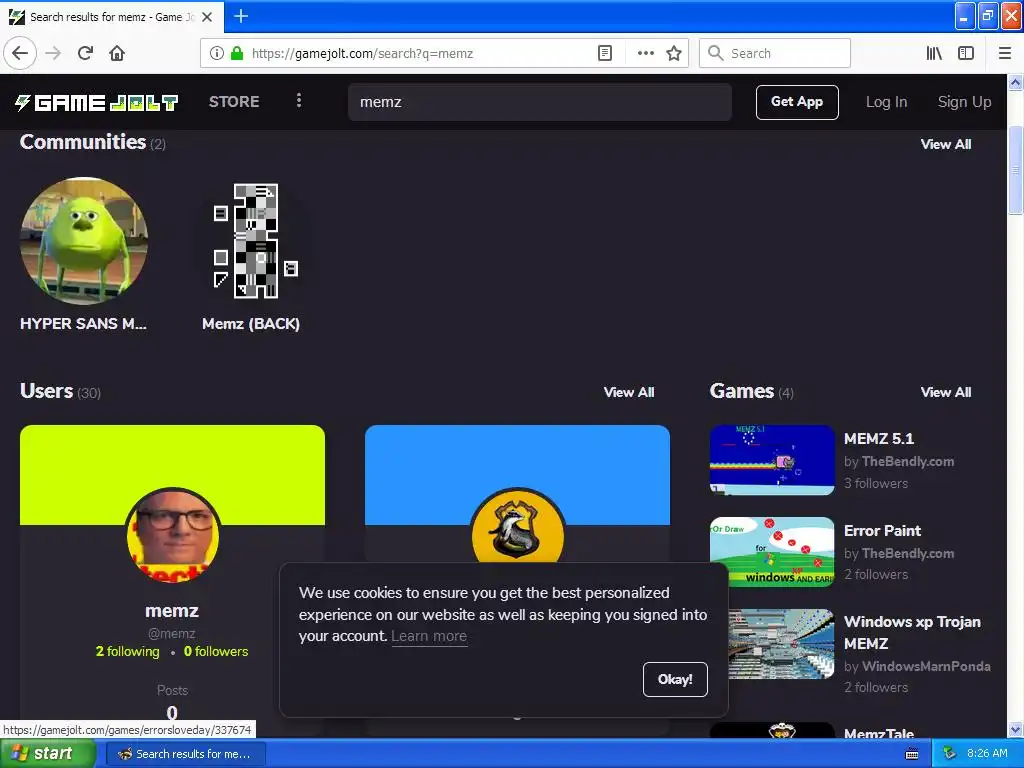The width and height of the screenshot is (1024, 768).
Task: Click 0 followers on memz card
Action: (x=216, y=651)
